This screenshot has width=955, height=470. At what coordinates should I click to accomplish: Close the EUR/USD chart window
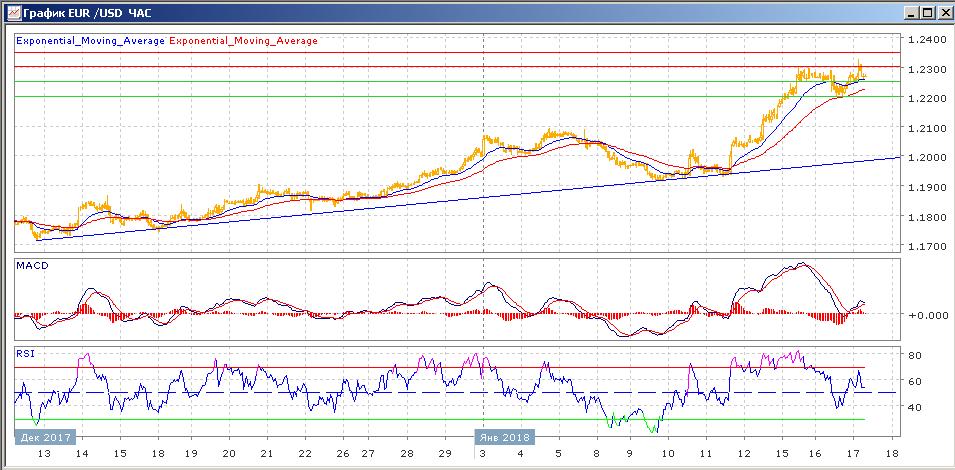943,12
